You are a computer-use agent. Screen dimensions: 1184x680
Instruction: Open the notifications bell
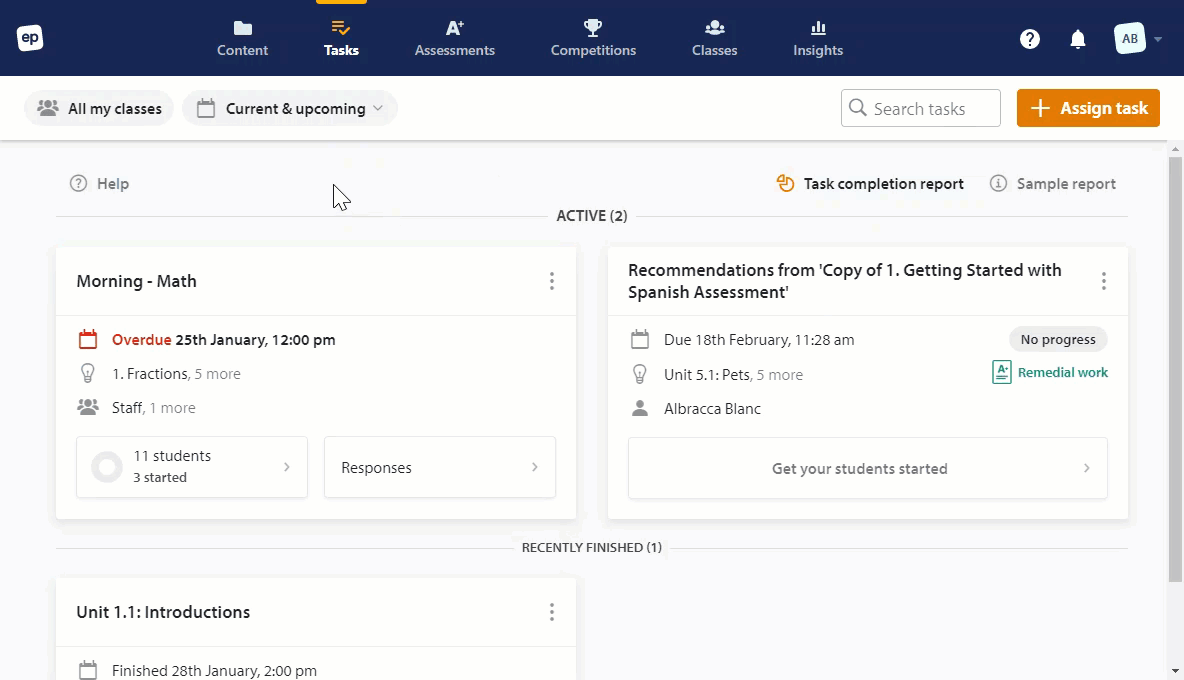(1078, 39)
